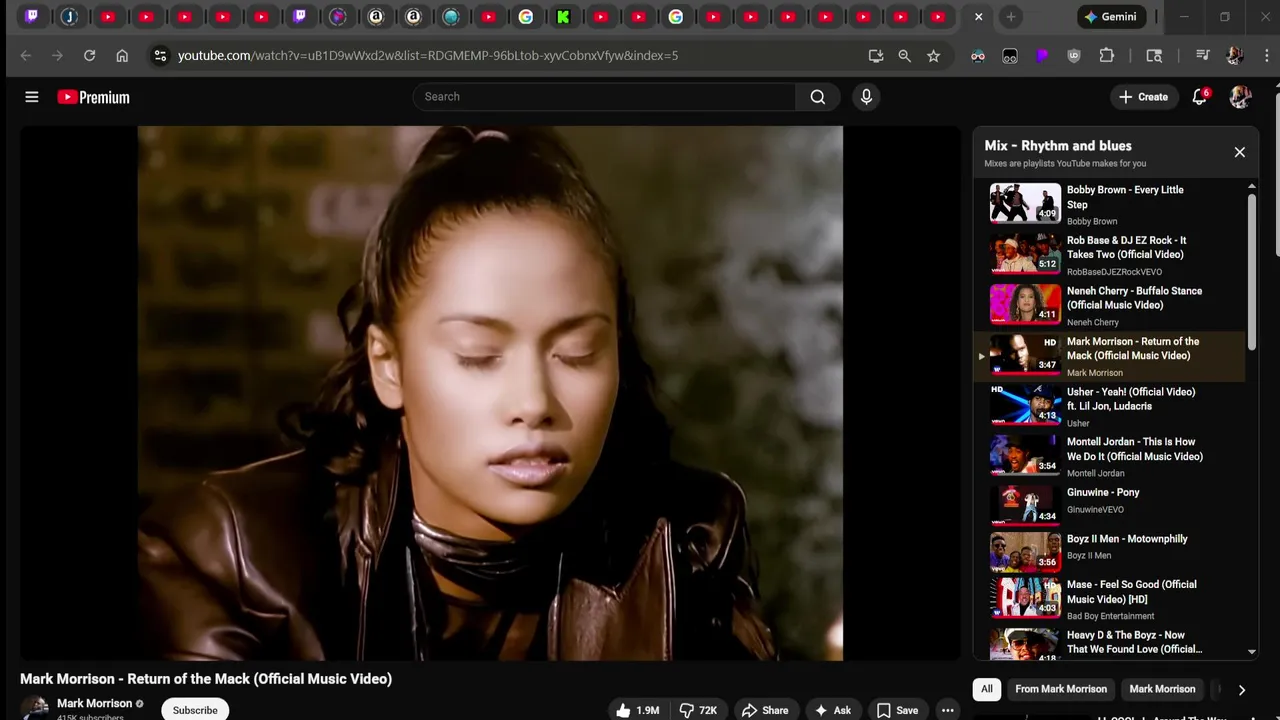The image size is (1280, 720).
Task: Share the Return of the Mack video
Action: pyautogui.click(x=765, y=710)
